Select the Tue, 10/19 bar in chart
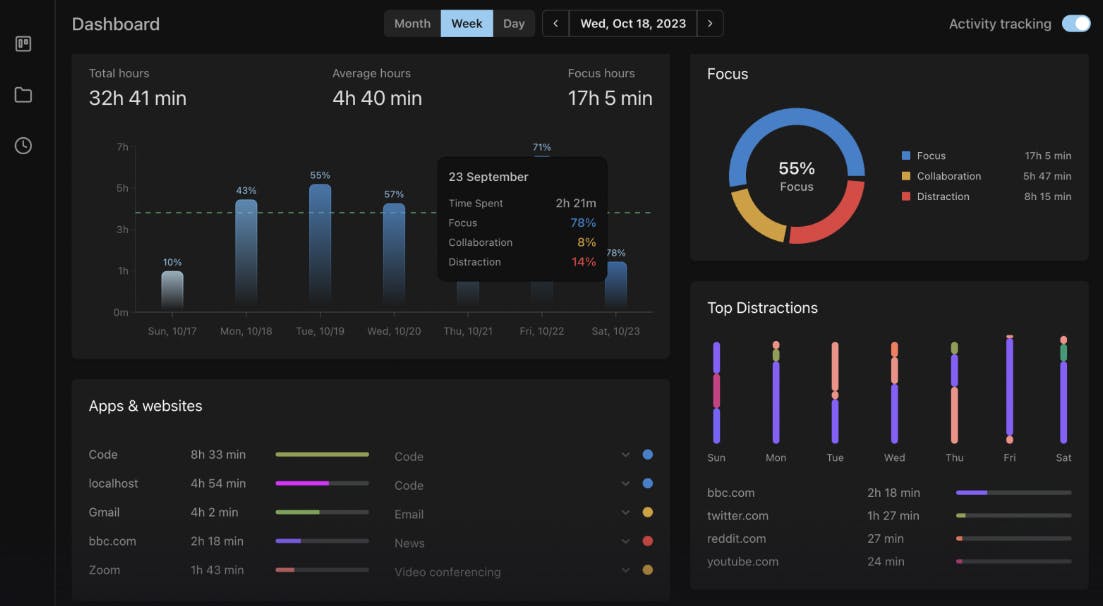Image resolution: width=1103 pixels, height=606 pixels. pyautogui.click(x=320, y=246)
